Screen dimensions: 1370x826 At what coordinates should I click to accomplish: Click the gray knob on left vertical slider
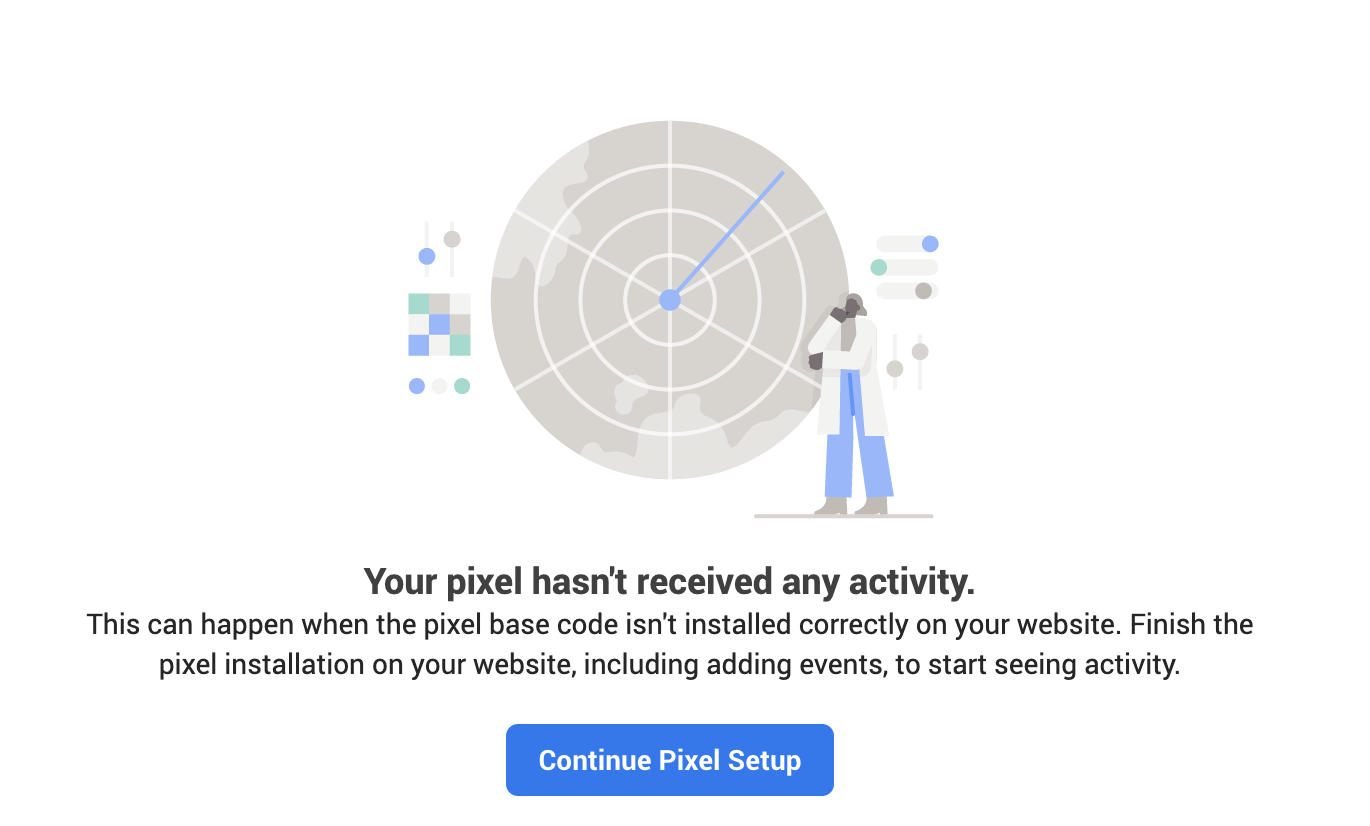(x=452, y=239)
